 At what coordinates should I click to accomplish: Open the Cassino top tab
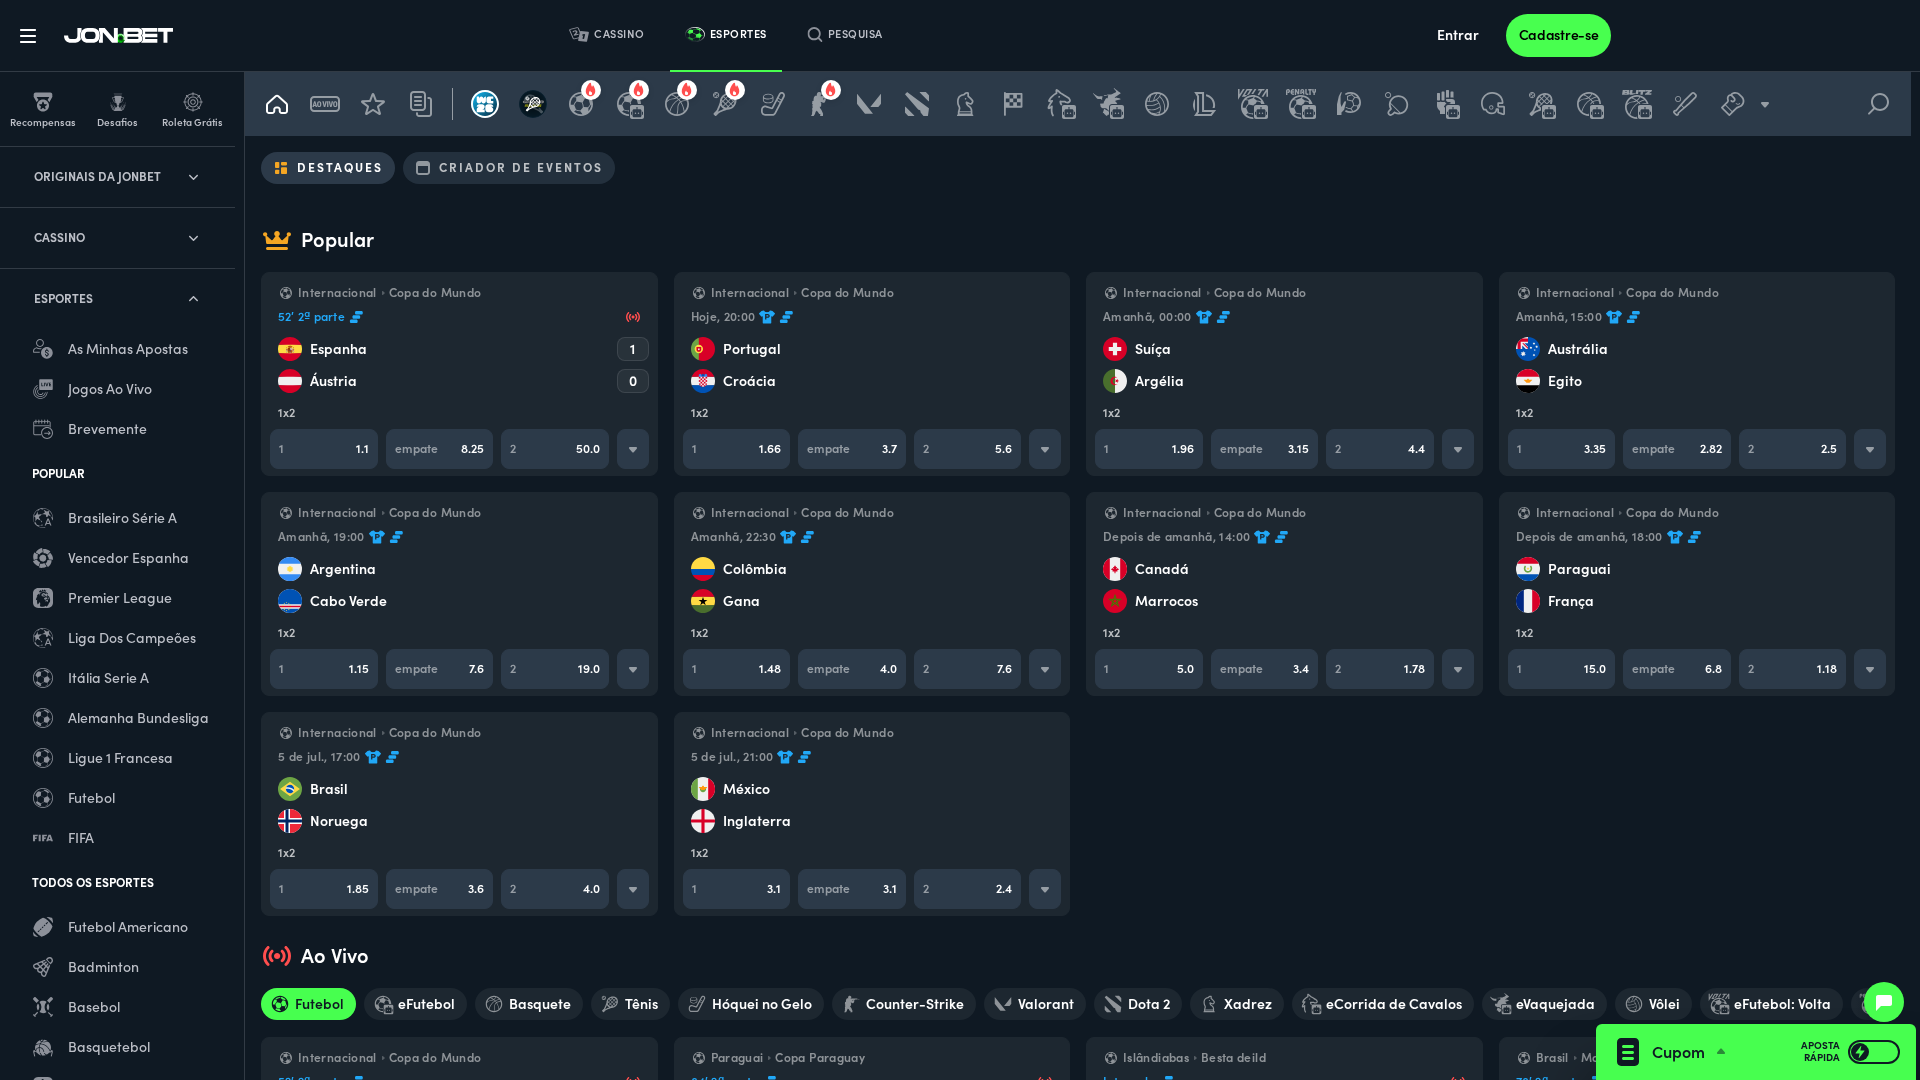point(607,35)
